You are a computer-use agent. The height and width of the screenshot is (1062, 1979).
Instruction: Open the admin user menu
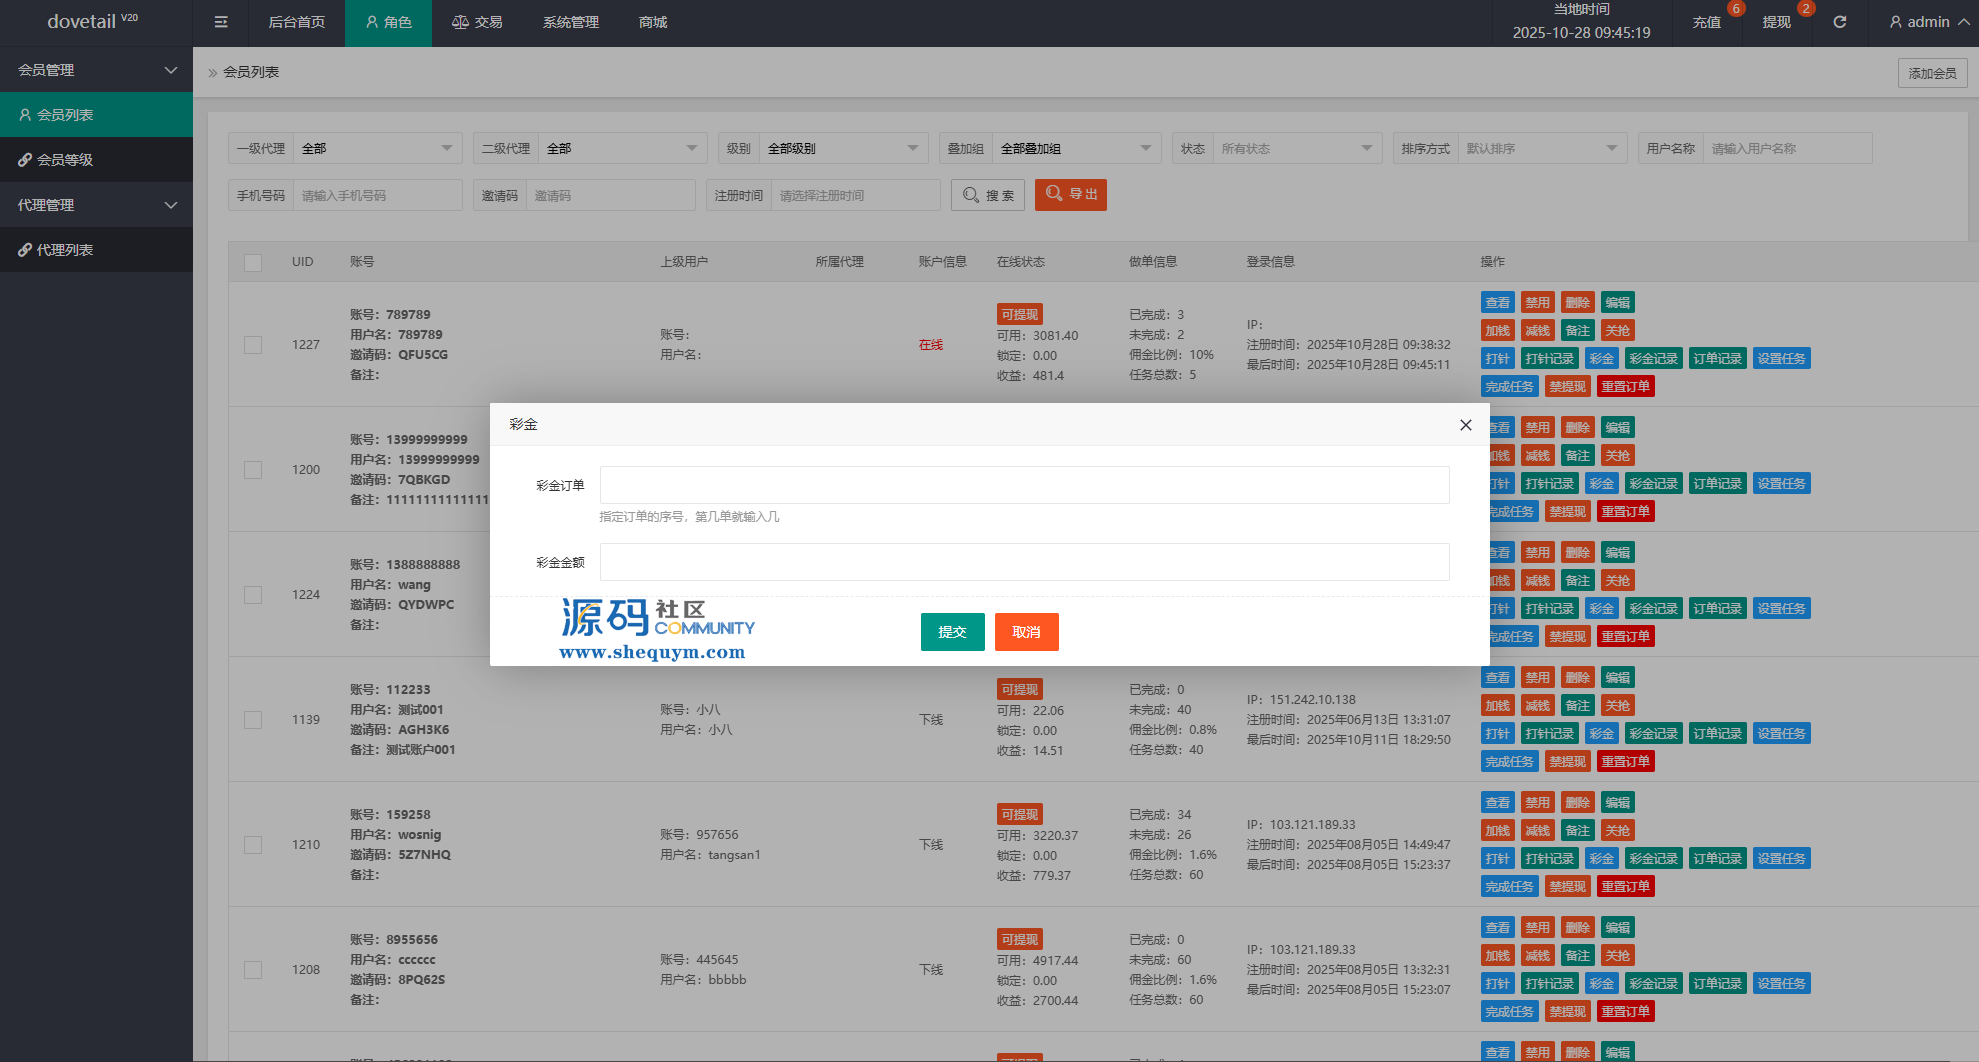pos(1928,22)
